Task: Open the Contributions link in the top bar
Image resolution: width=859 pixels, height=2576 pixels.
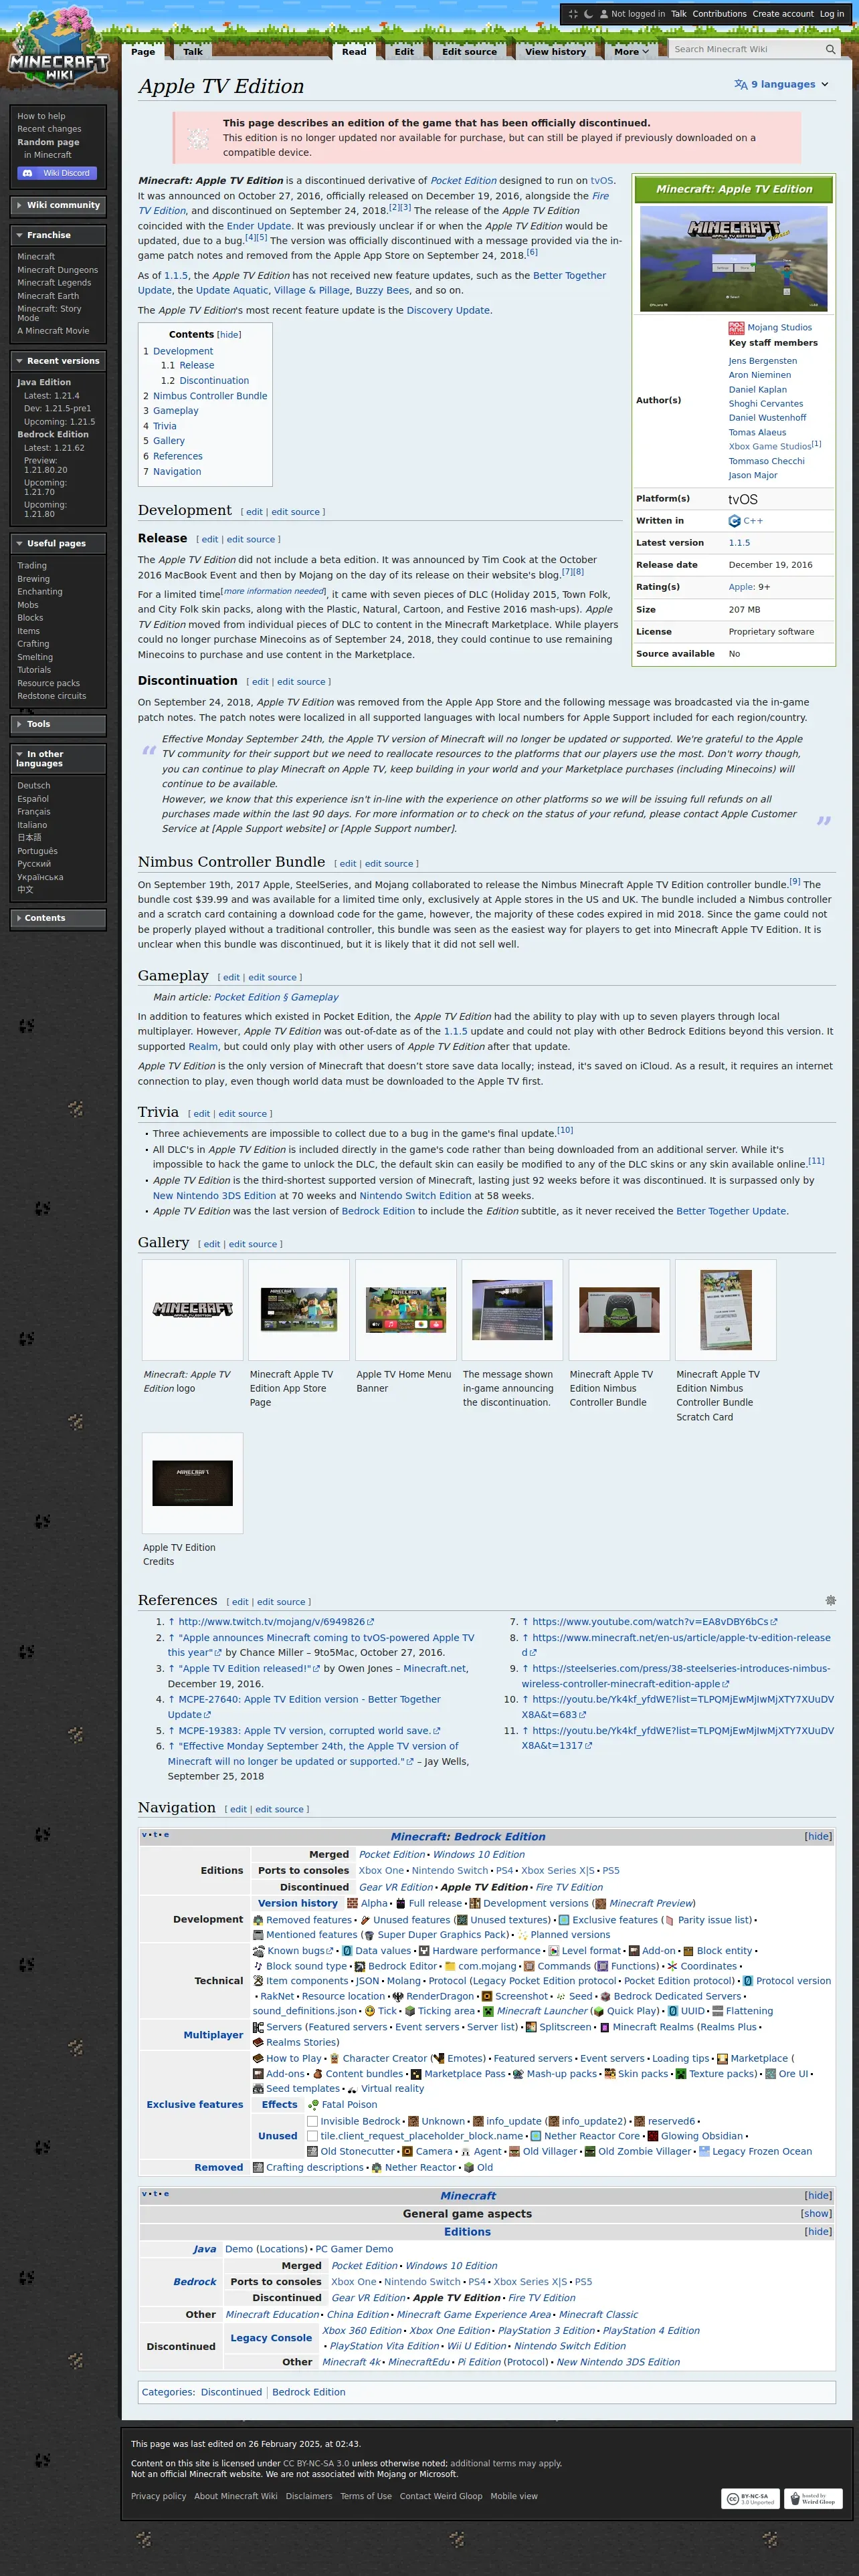Action: click(719, 14)
